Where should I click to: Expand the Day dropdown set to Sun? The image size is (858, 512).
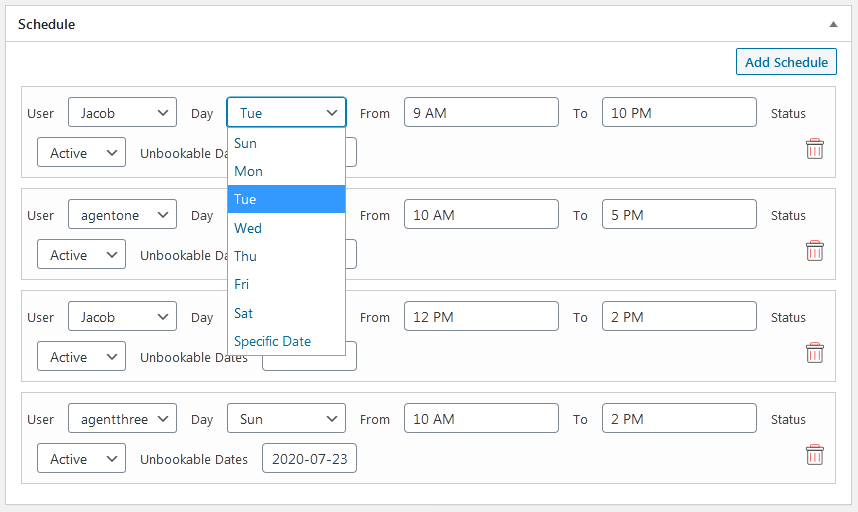coord(286,419)
